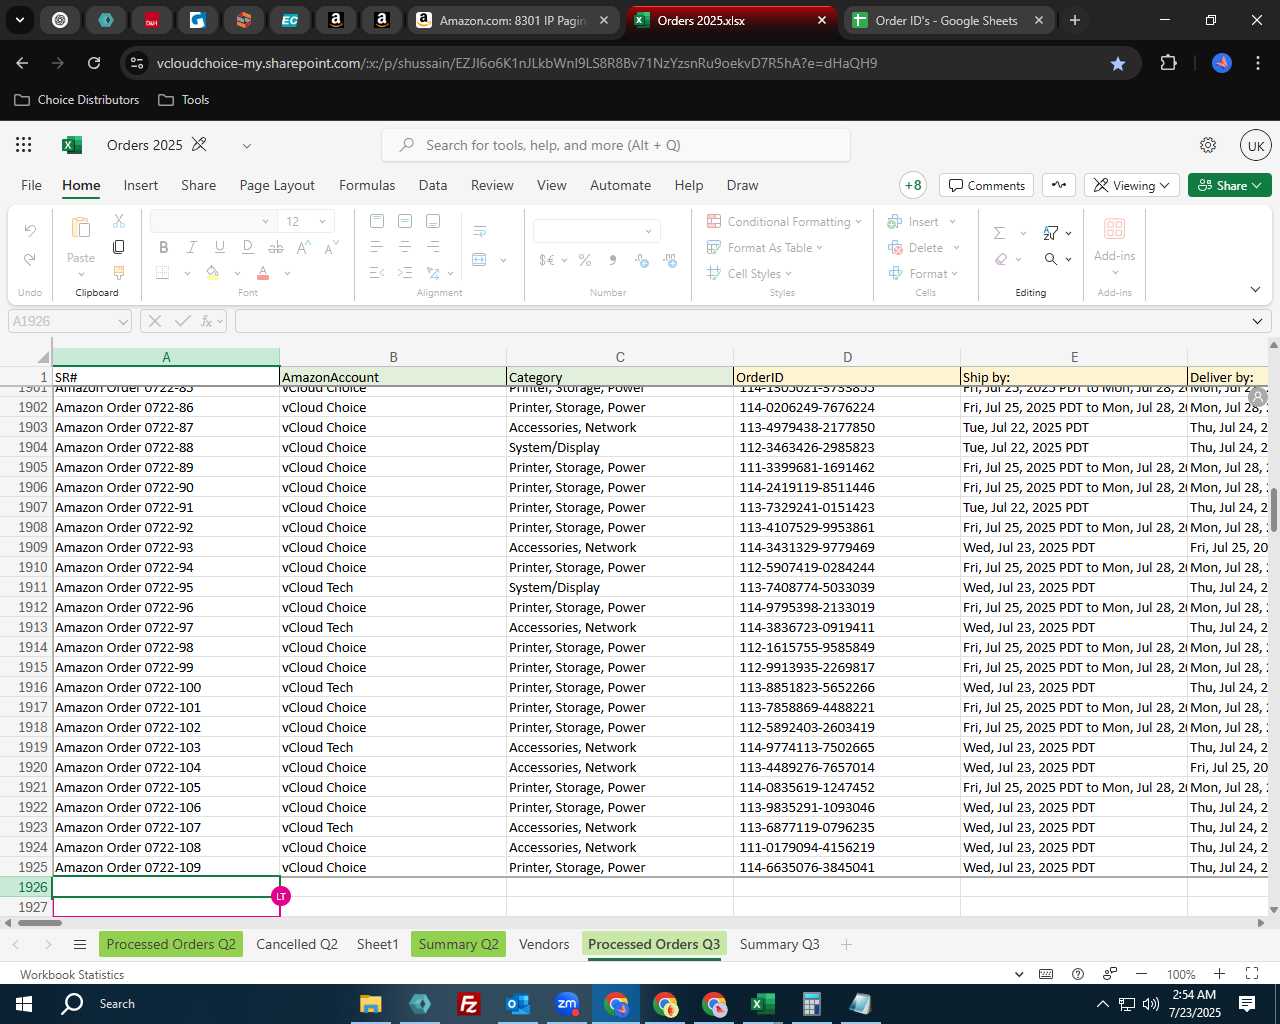The height and width of the screenshot is (1024, 1280).
Task: Click the Clear eraser icon
Action: (1001, 259)
